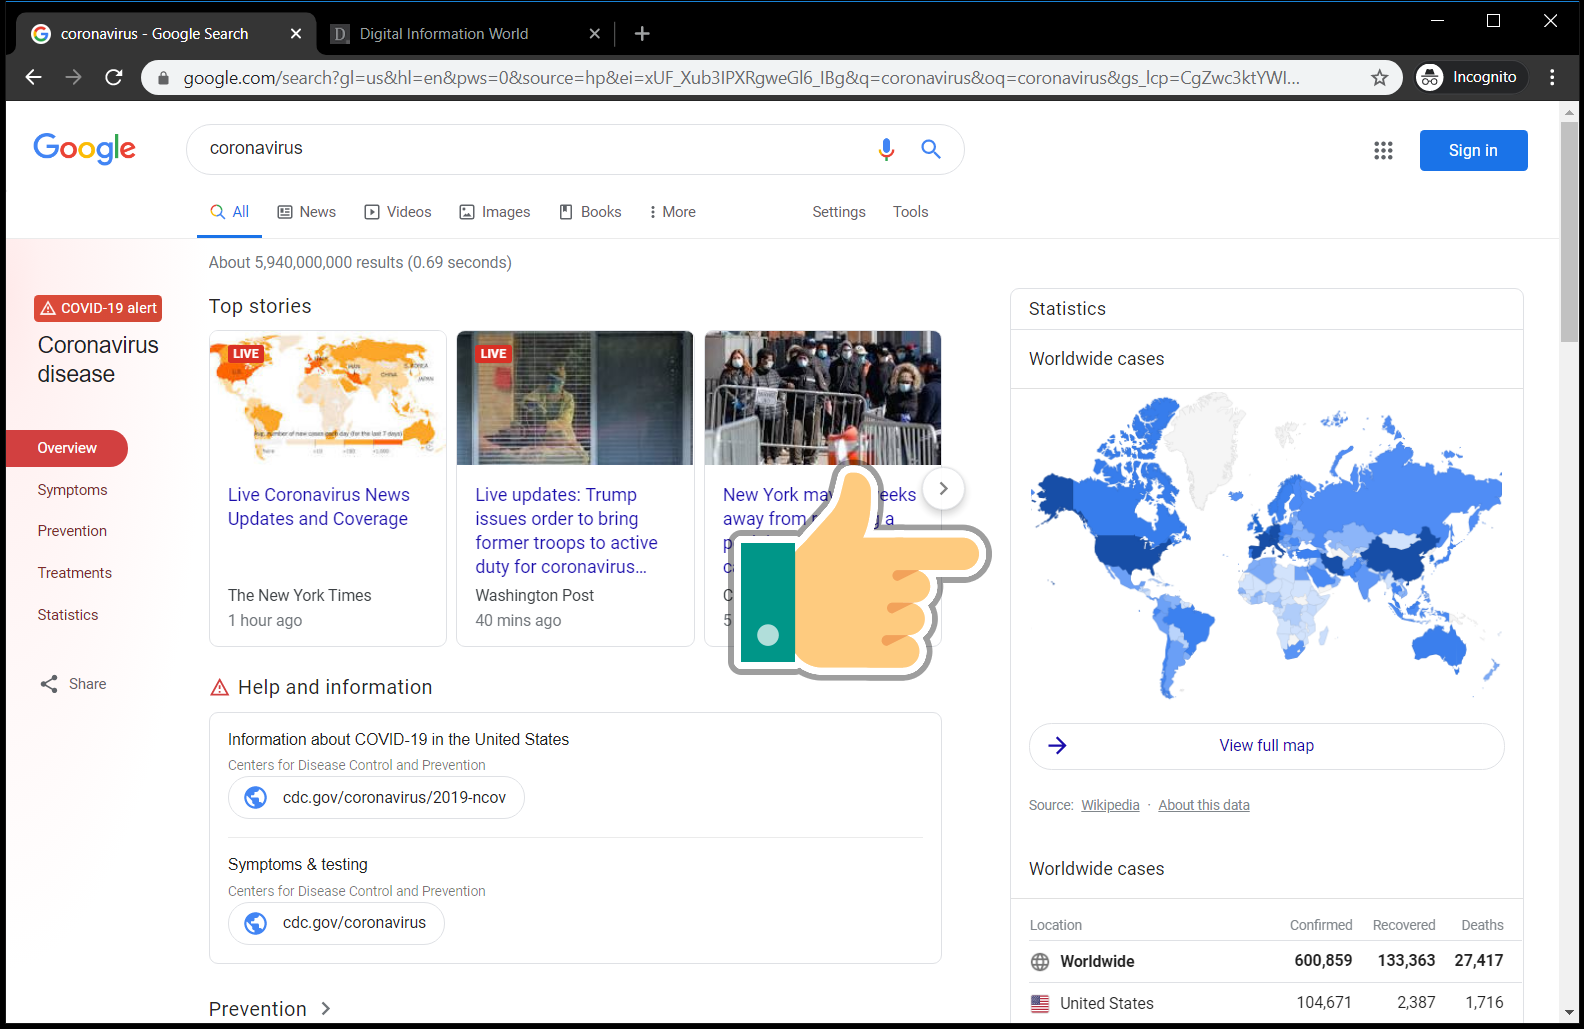
Task: Click Worldwide deaths value 27,417
Action: tap(1479, 961)
